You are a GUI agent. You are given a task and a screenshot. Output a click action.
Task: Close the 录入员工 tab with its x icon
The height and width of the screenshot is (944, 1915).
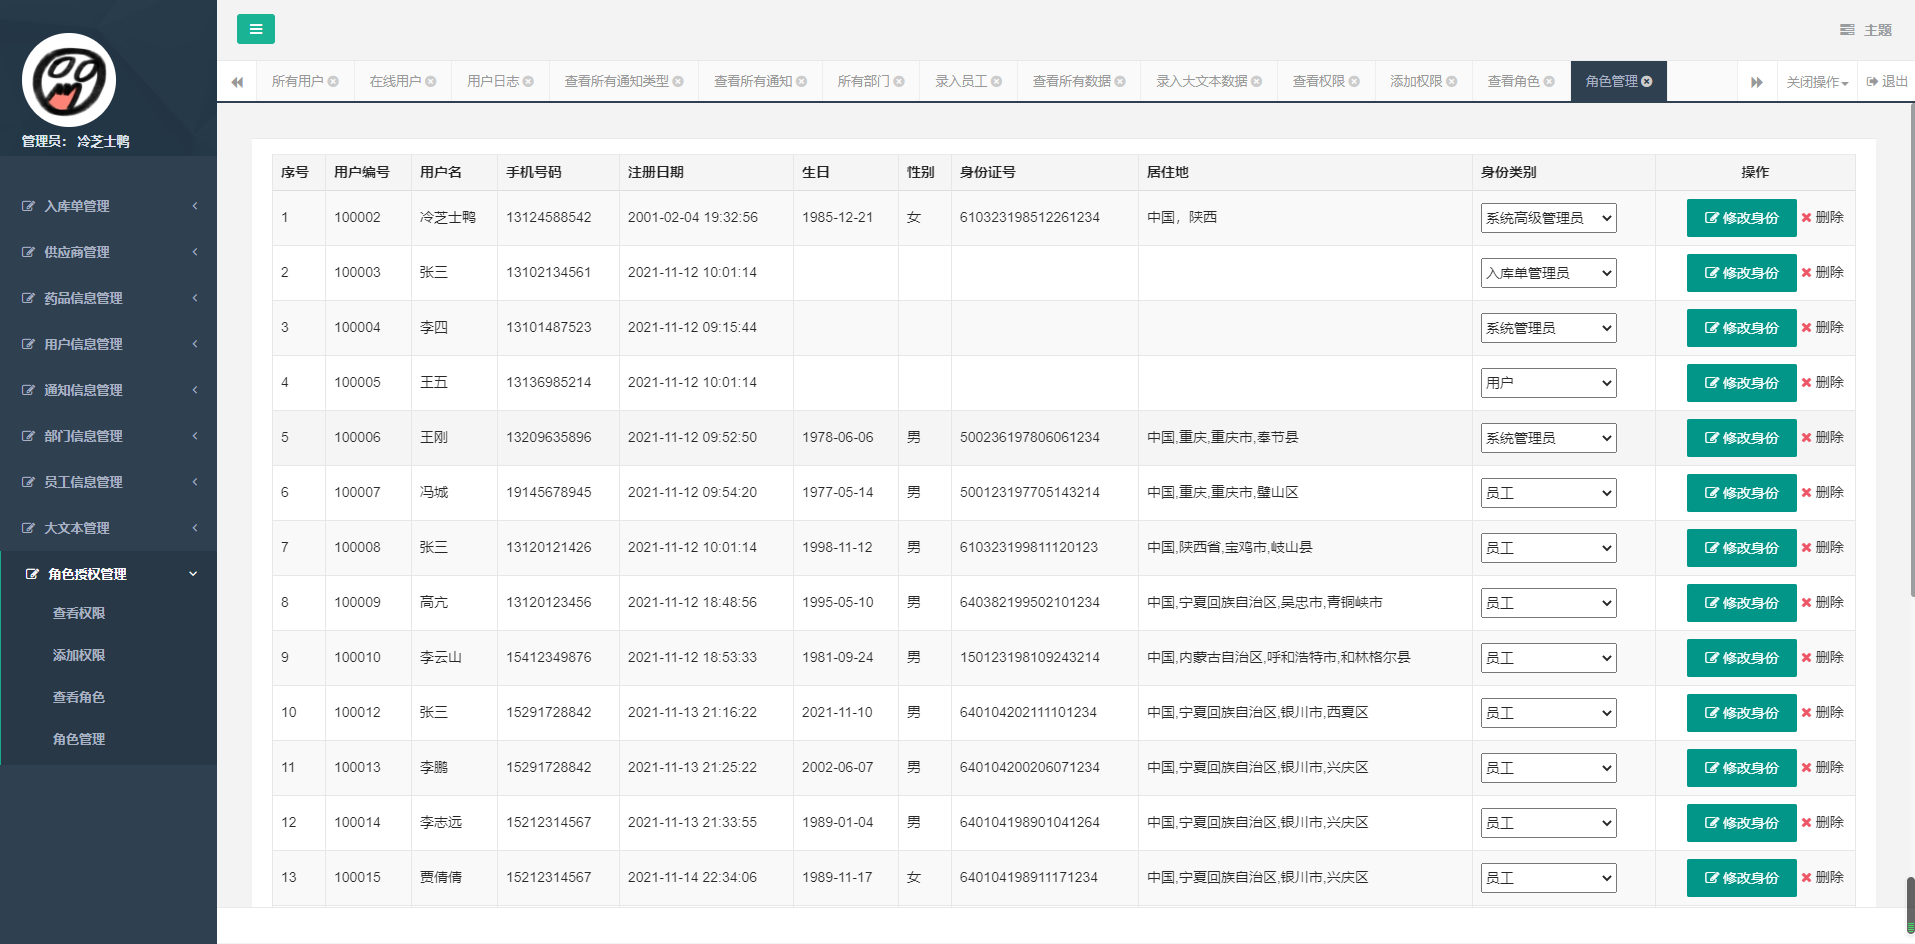(x=997, y=81)
